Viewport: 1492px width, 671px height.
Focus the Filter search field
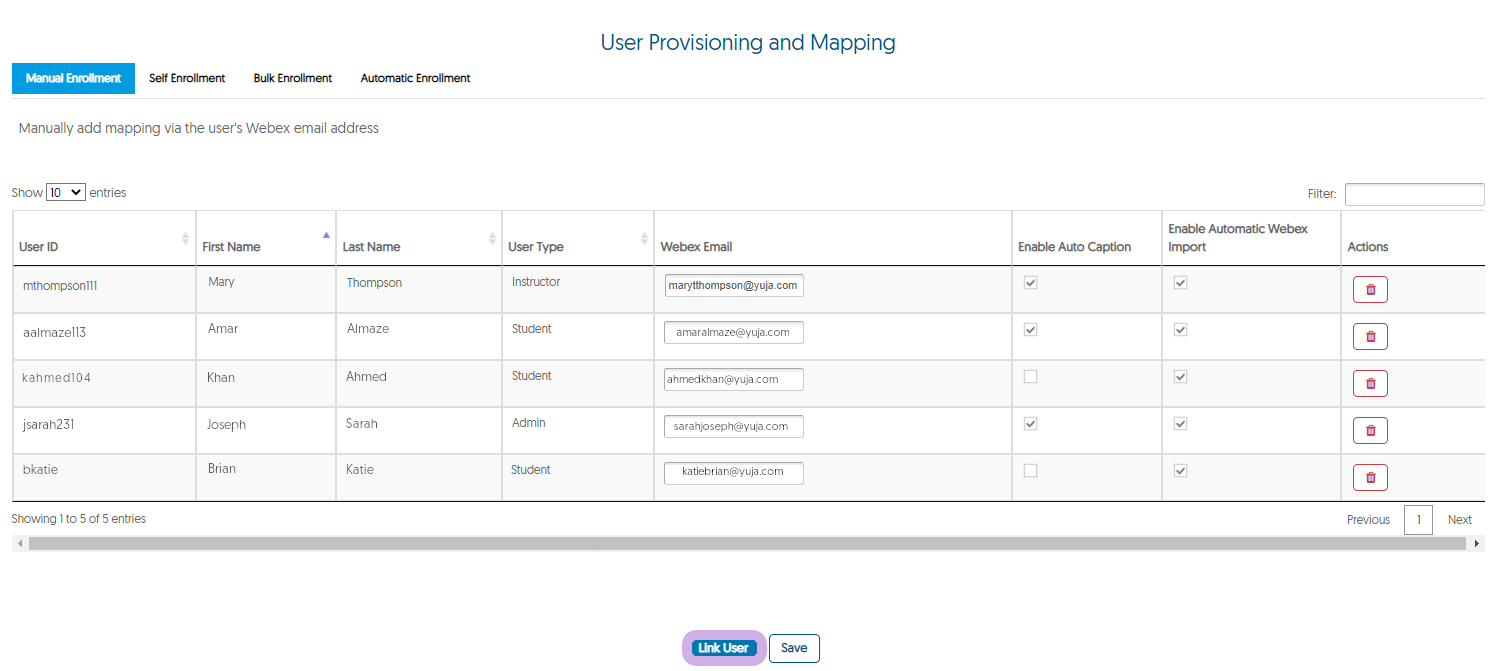(1414, 194)
